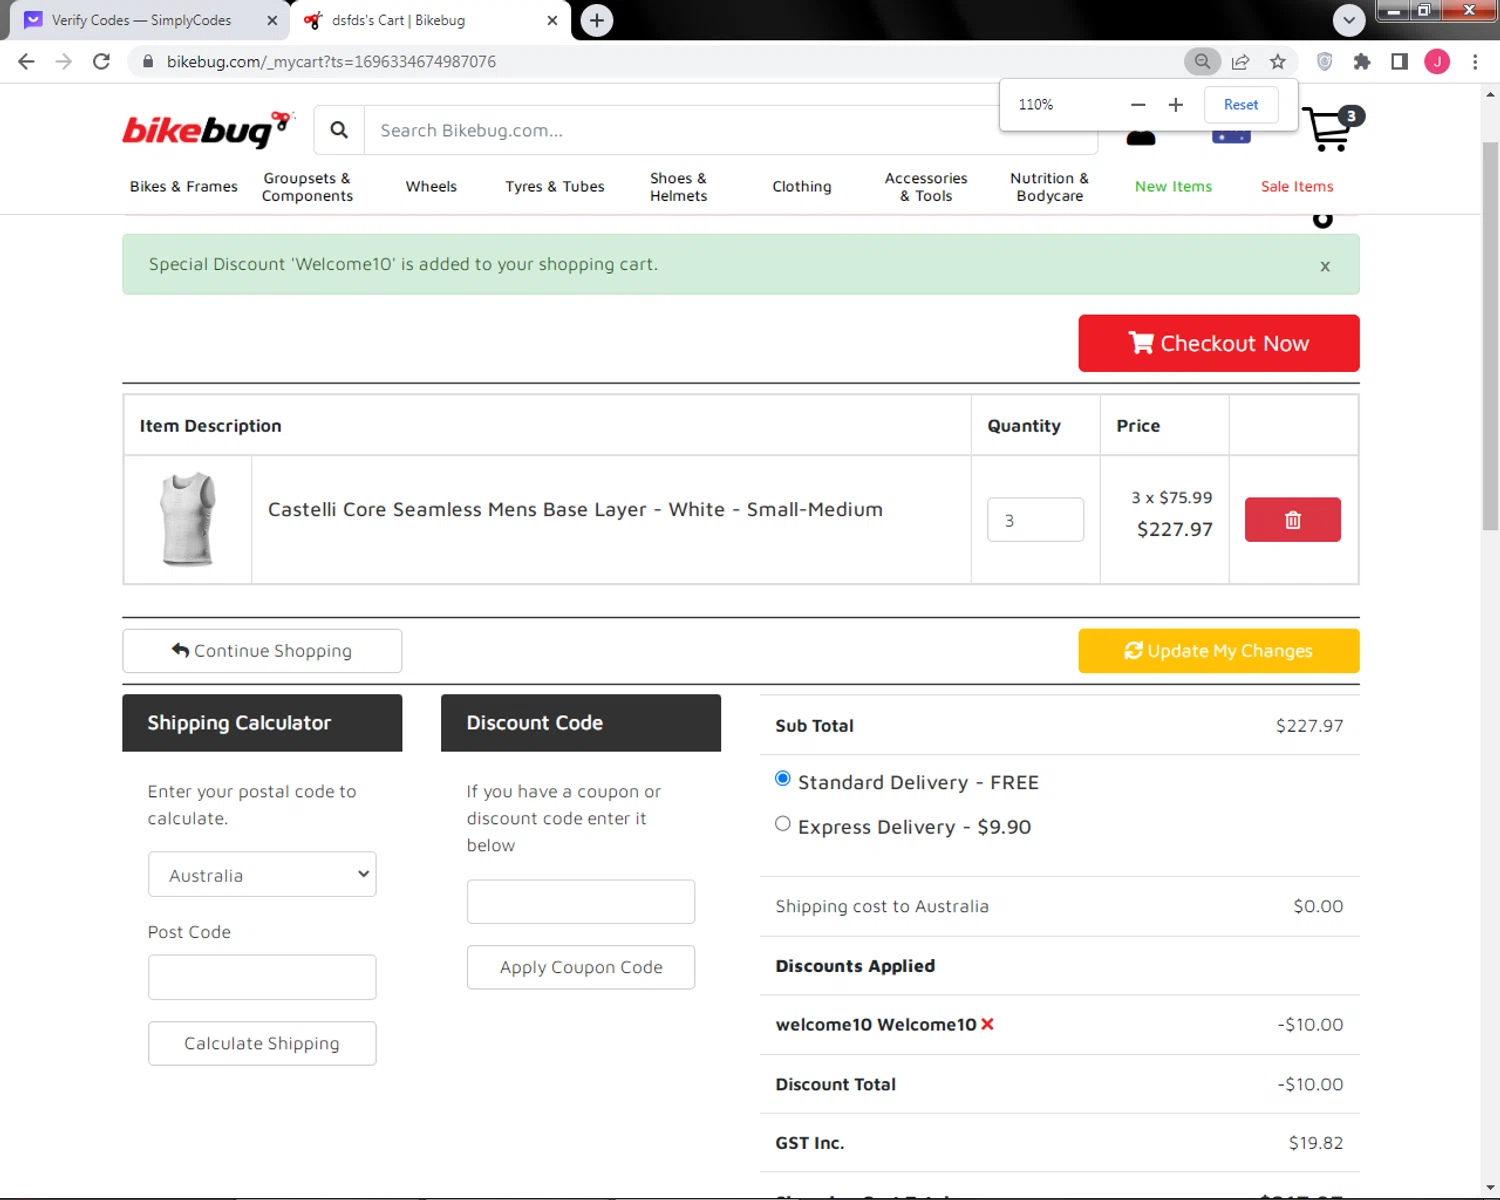Click the zoom magnifier icon in address bar
Image resolution: width=1500 pixels, height=1200 pixels.
[x=1202, y=62]
